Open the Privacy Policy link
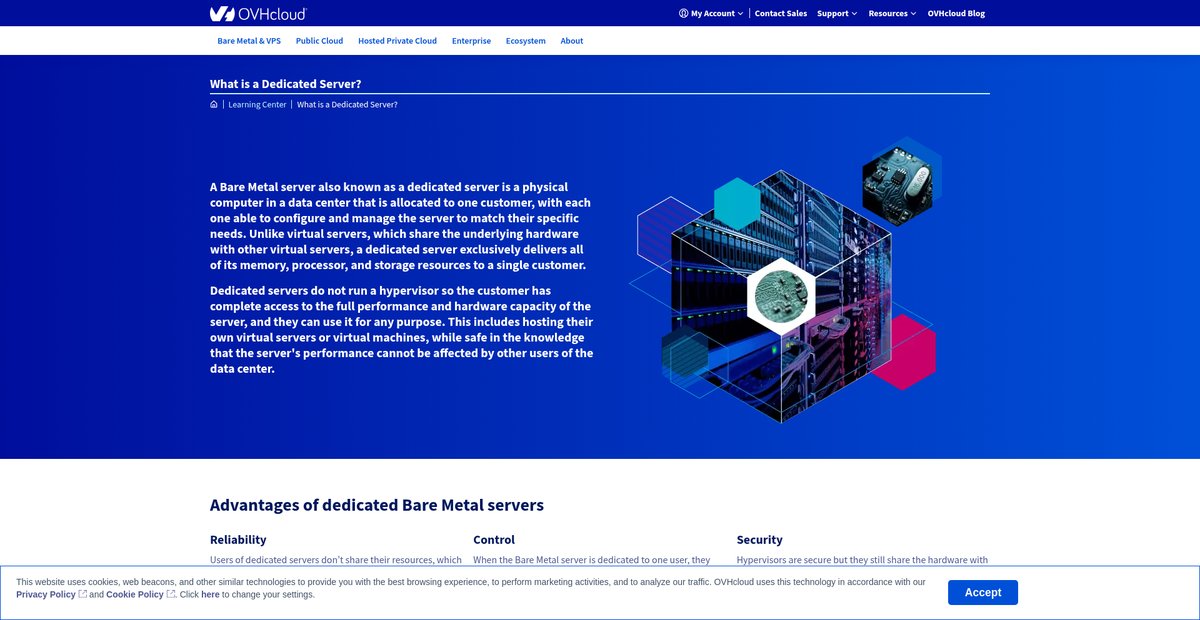This screenshot has width=1200, height=620. pos(46,594)
